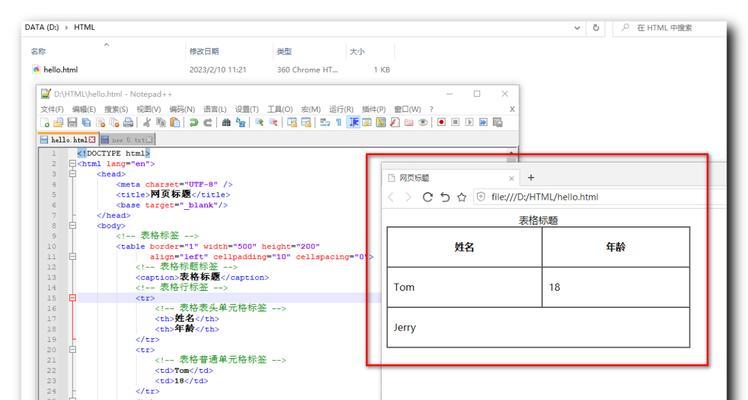The image size is (748, 400).
Task: Expand Explorer address bar history dropdown
Action: pos(577,28)
